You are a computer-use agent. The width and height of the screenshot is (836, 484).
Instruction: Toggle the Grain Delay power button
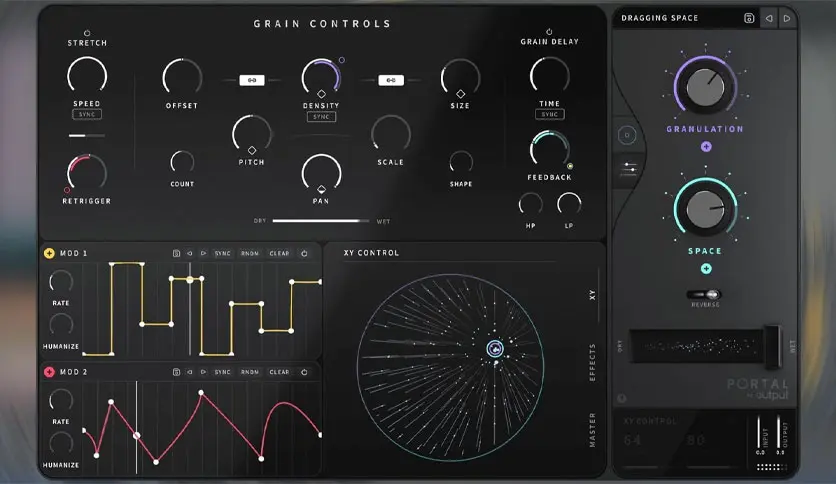point(549,31)
